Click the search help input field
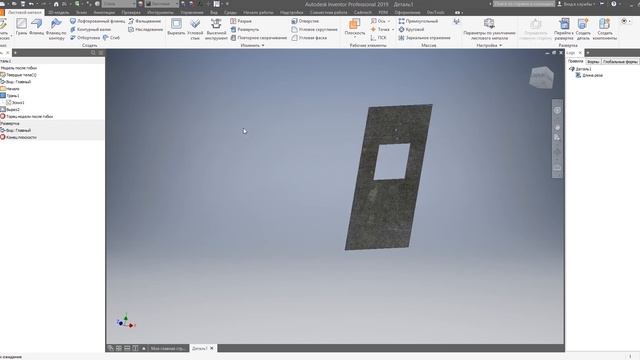Screen dimensions: 640x360 [524, 4]
